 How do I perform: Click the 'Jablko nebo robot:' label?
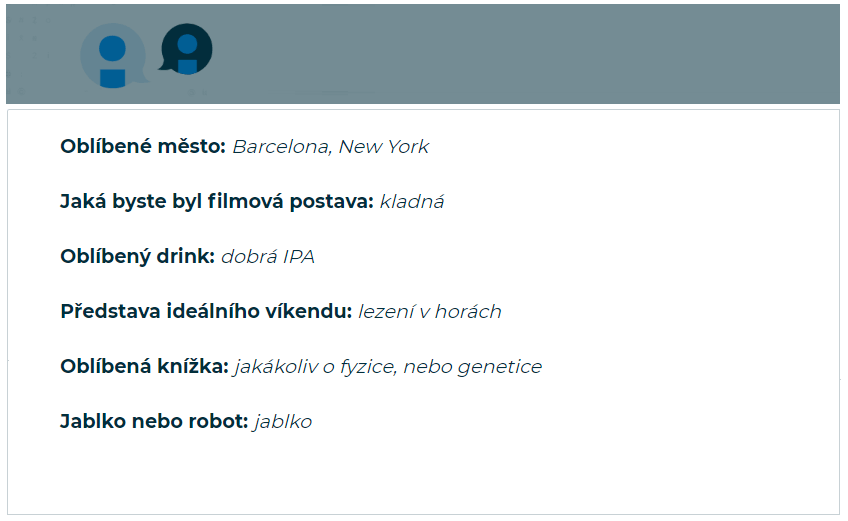153,422
